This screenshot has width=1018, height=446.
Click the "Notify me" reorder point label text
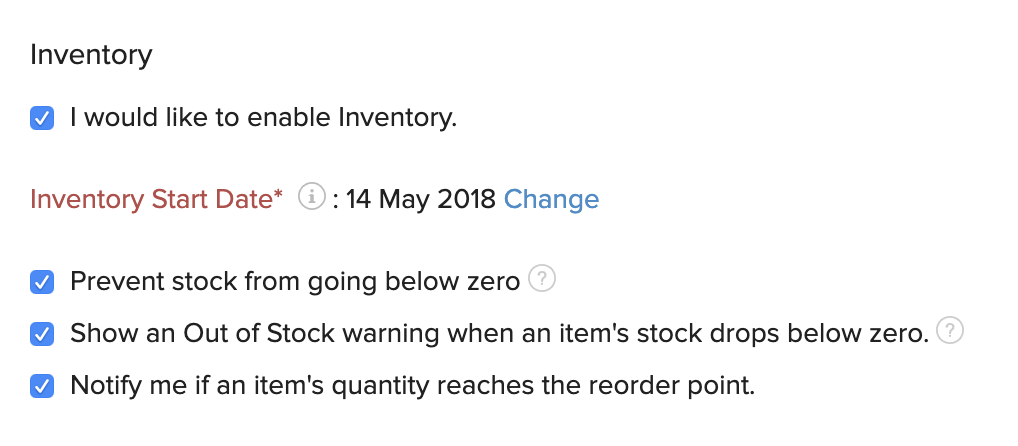[x=412, y=385]
